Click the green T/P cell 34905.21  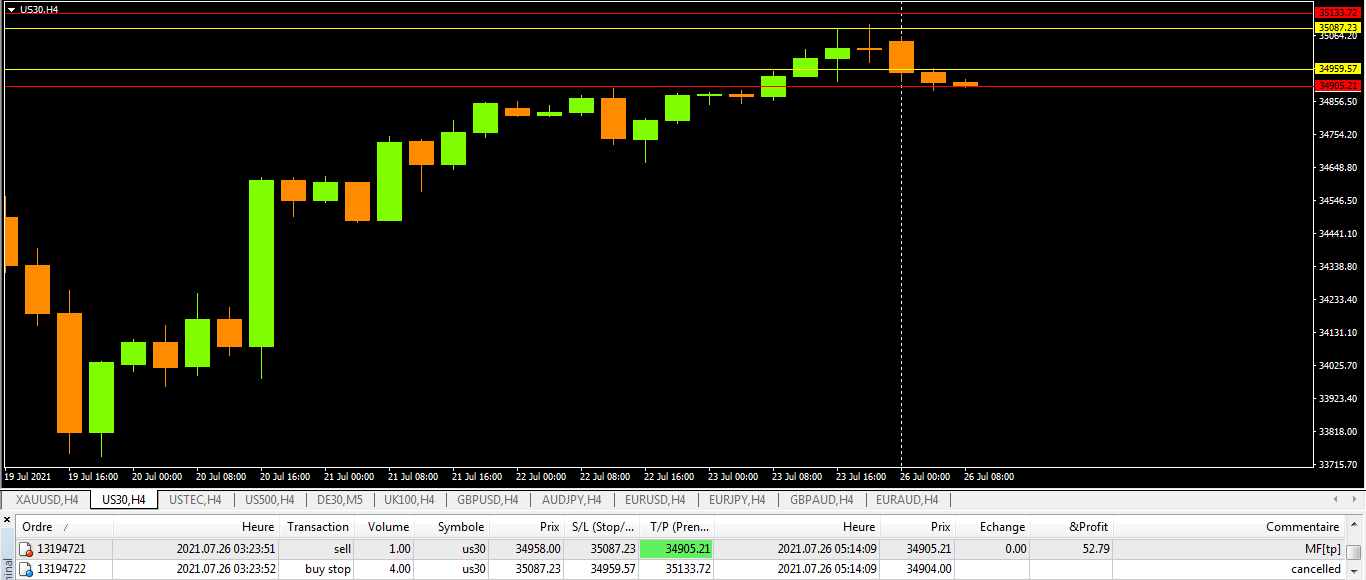(676, 549)
